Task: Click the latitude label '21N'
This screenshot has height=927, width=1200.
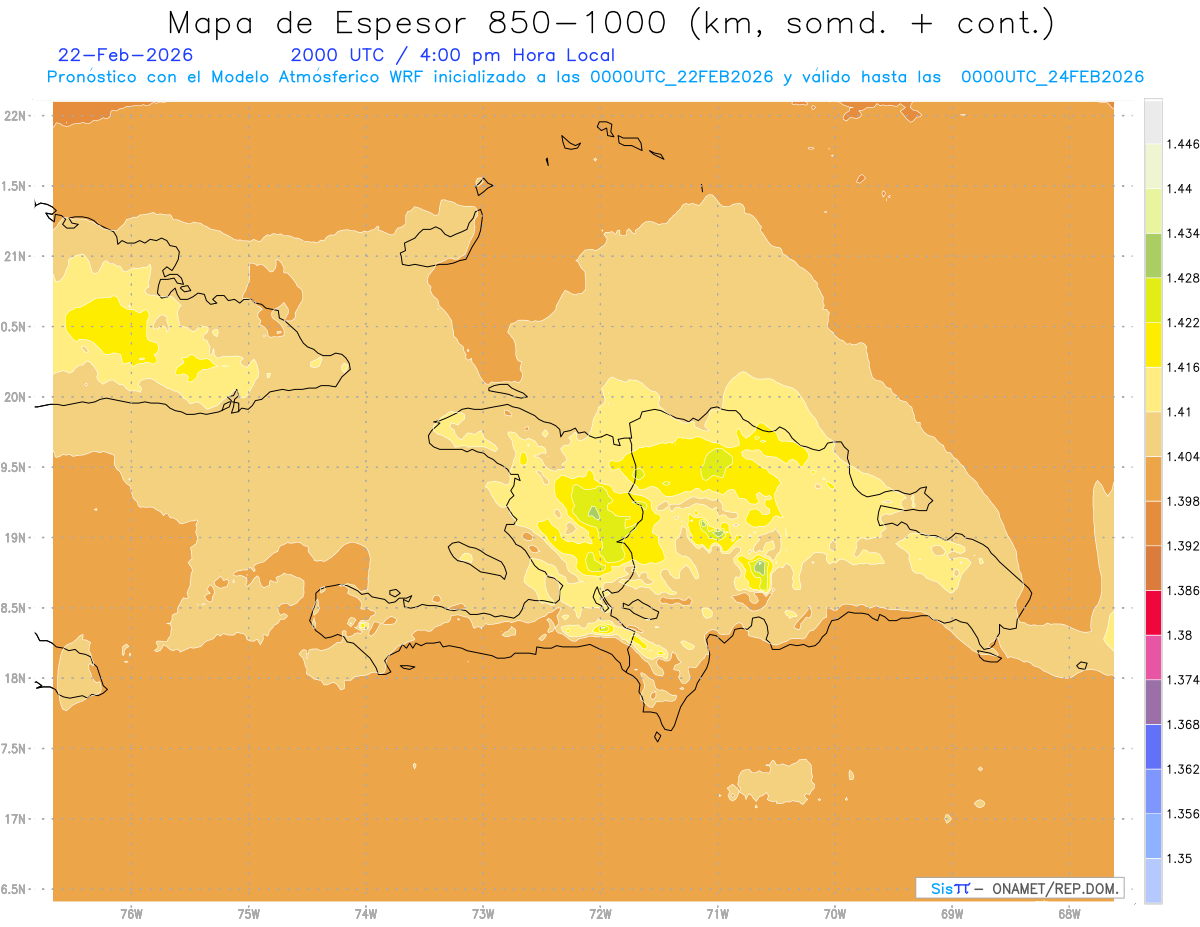Action: pos(14,257)
